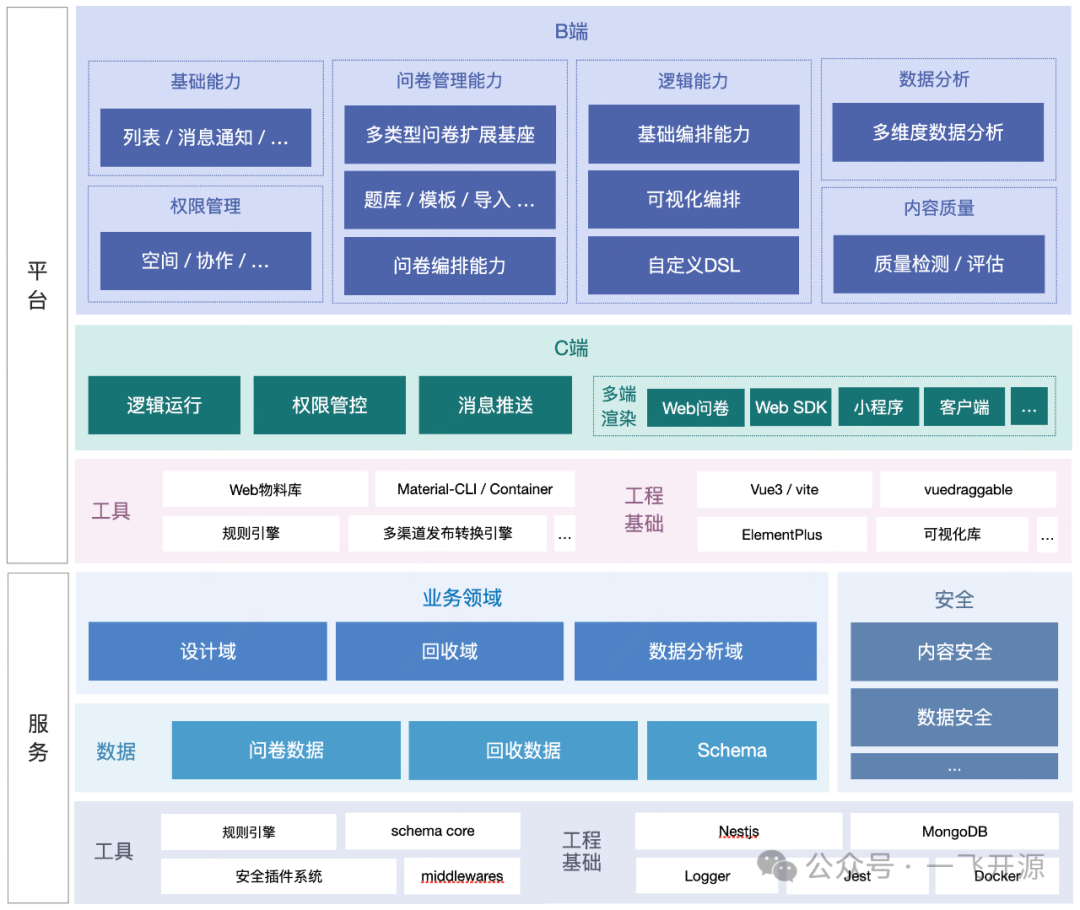The height and width of the screenshot is (910, 1080).
Task: Click the 内容安全 block
Action: pyautogui.click(x=954, y=652)
